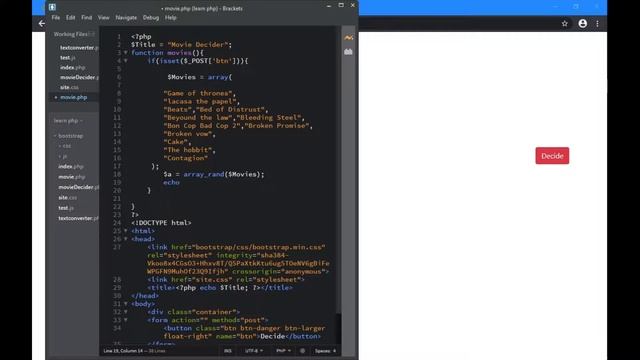Open the Help menu
Screen dimensions: 640x360
(171, 18)
